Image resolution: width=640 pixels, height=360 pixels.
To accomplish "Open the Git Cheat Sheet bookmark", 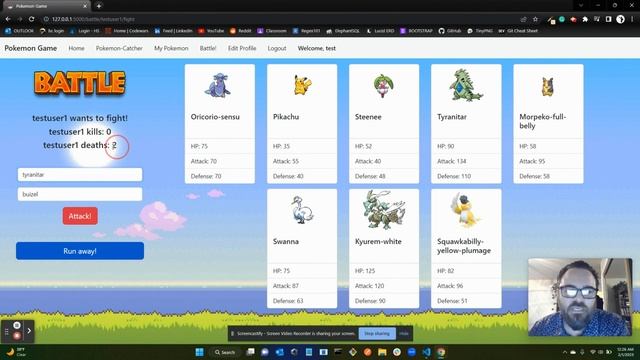I will point(518,31).
